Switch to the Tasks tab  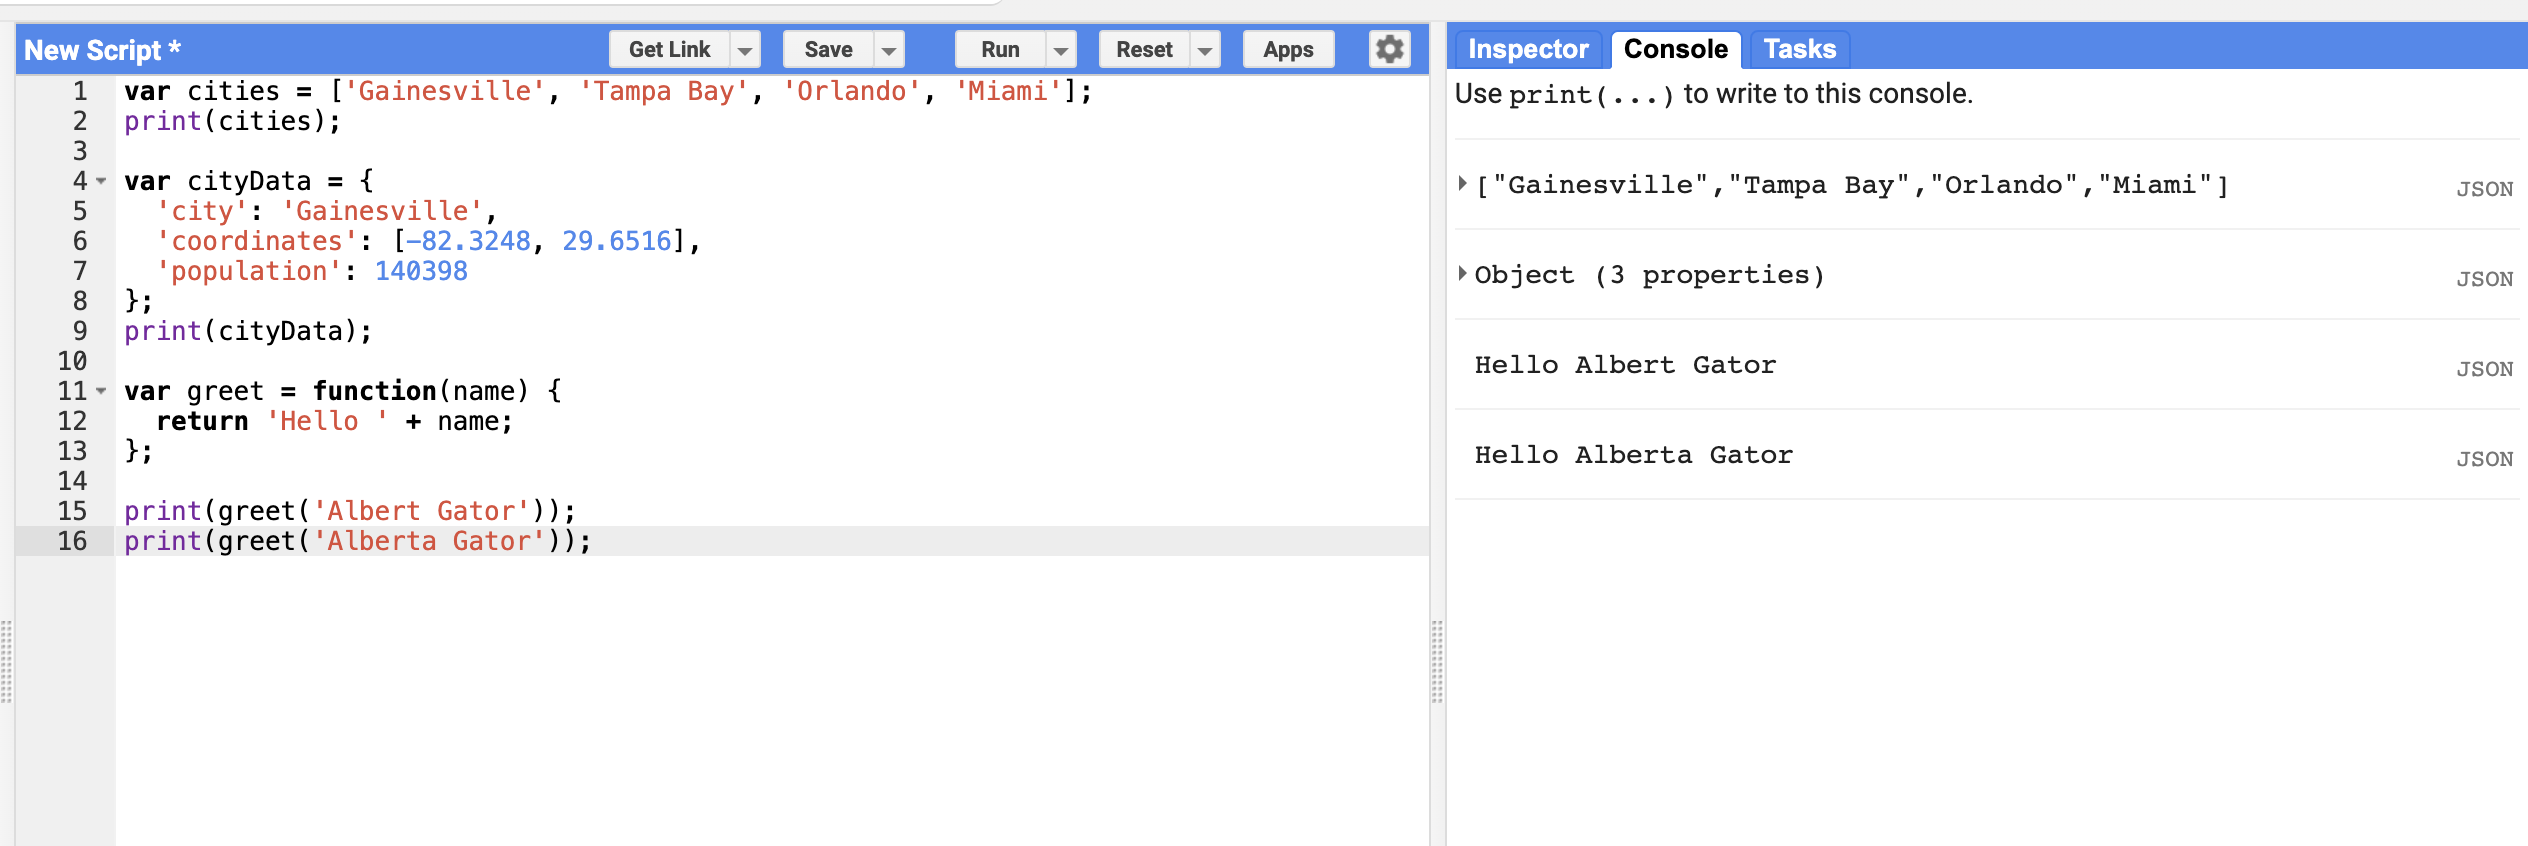(1799, 49)
